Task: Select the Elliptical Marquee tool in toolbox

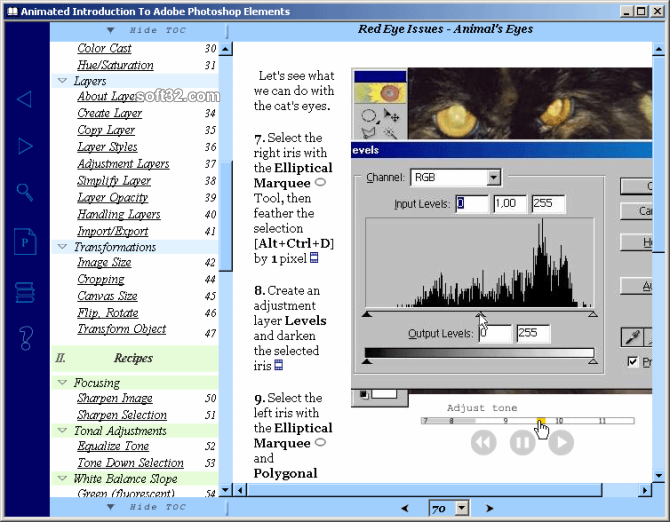Action: [368, 116]
